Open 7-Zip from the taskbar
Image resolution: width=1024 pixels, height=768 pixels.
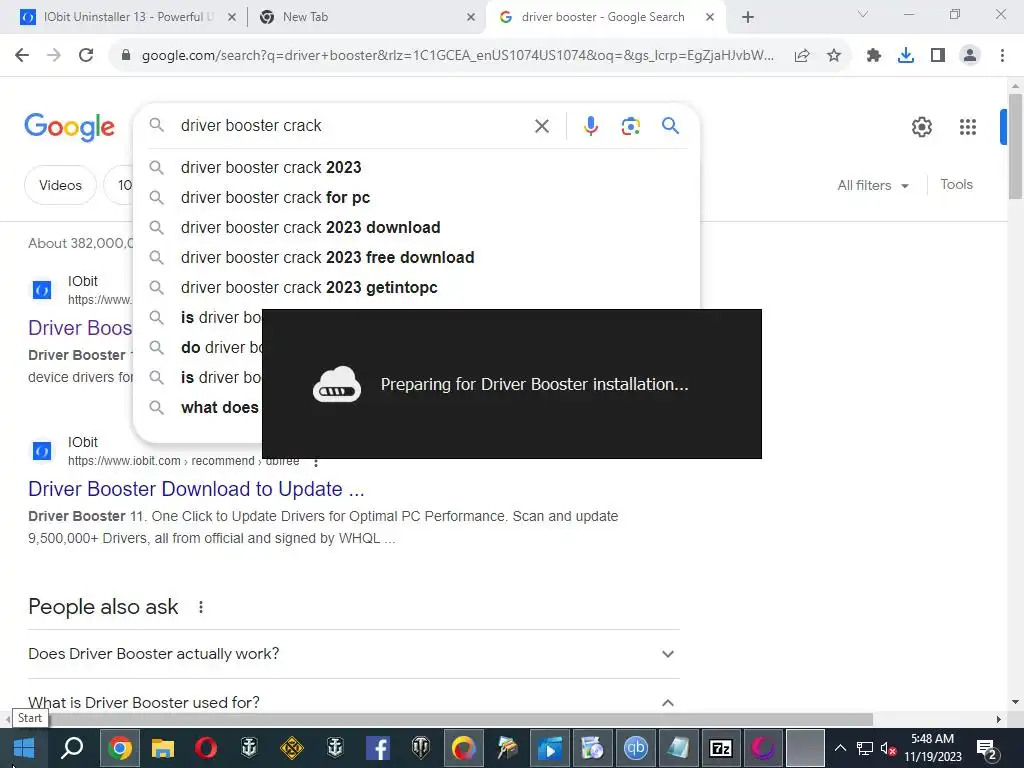(721, 748)
